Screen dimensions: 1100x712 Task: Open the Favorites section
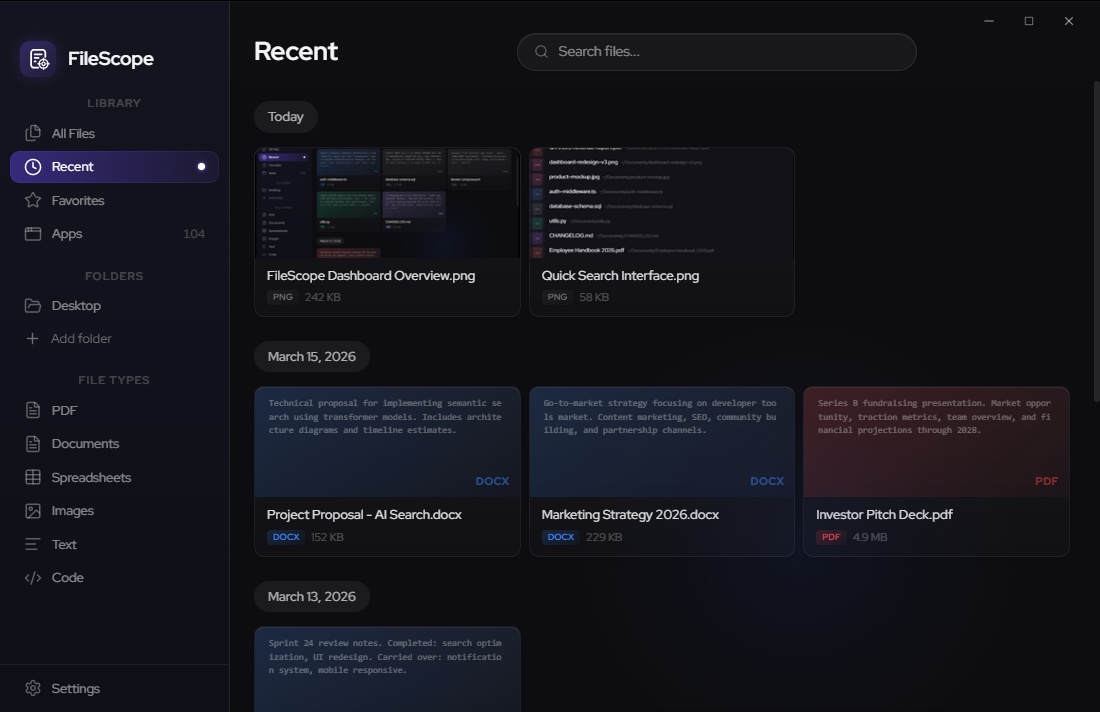coord(78,200)
